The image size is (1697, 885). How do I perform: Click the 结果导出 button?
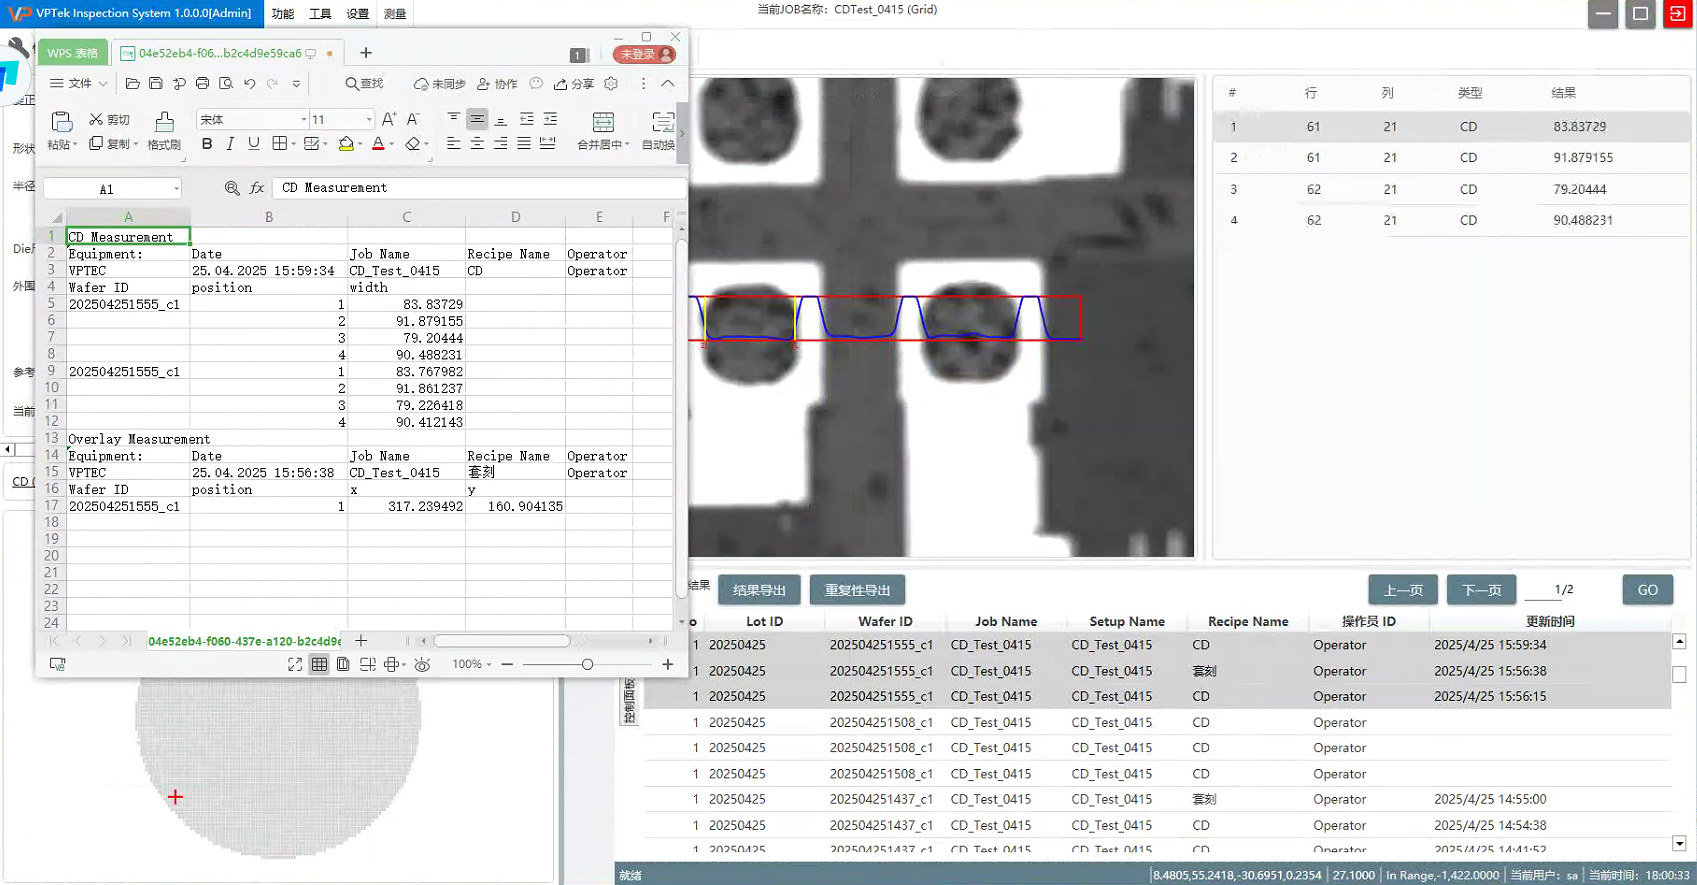tap(759, 590)
